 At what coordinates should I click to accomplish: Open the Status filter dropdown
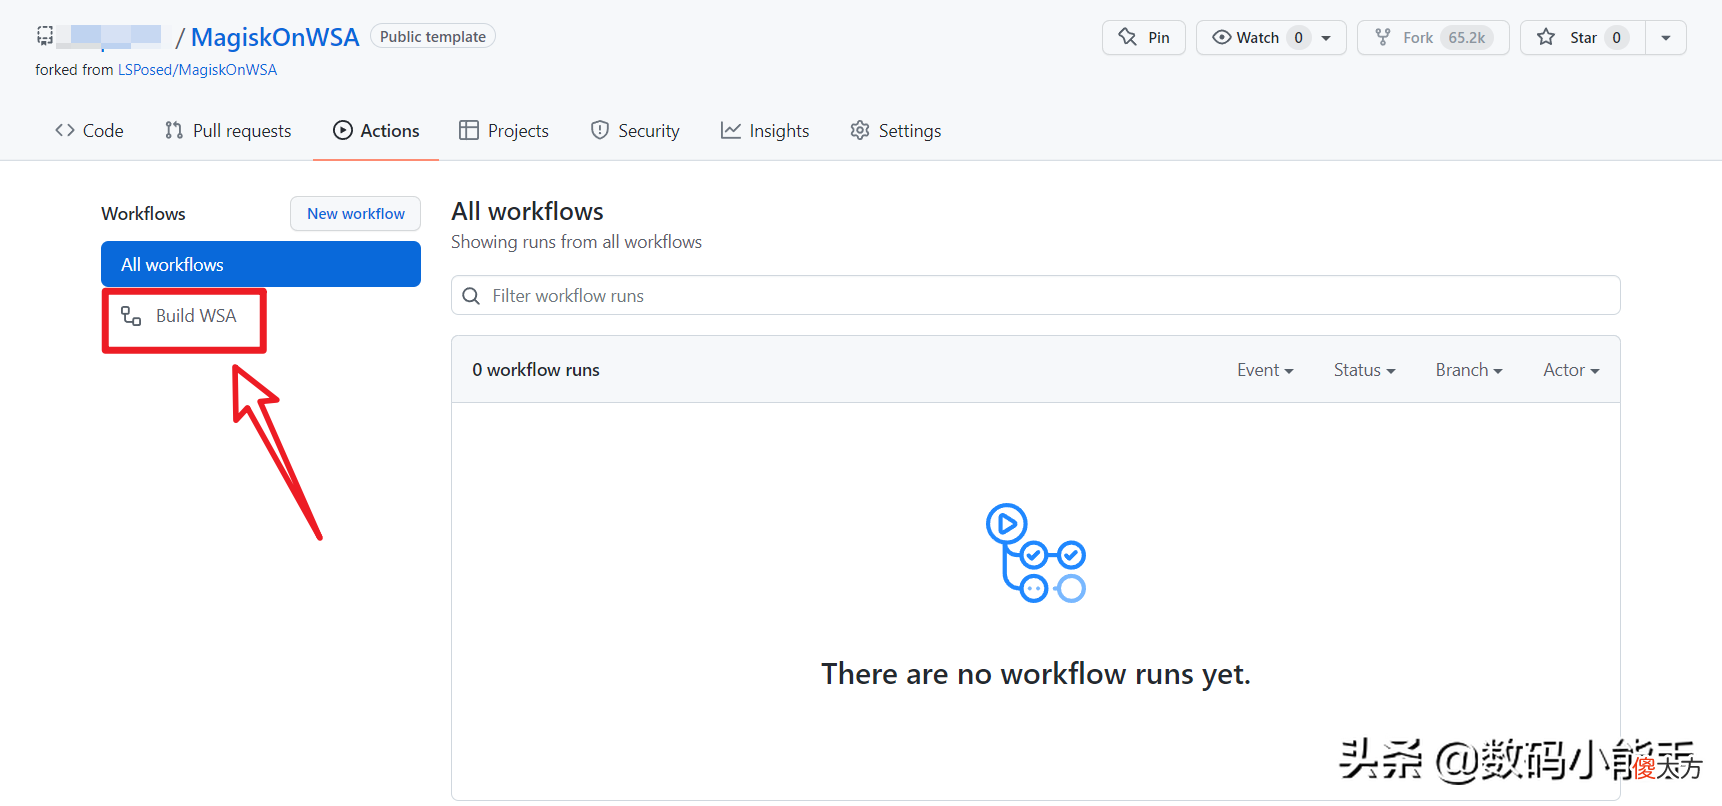[1364, 370]
